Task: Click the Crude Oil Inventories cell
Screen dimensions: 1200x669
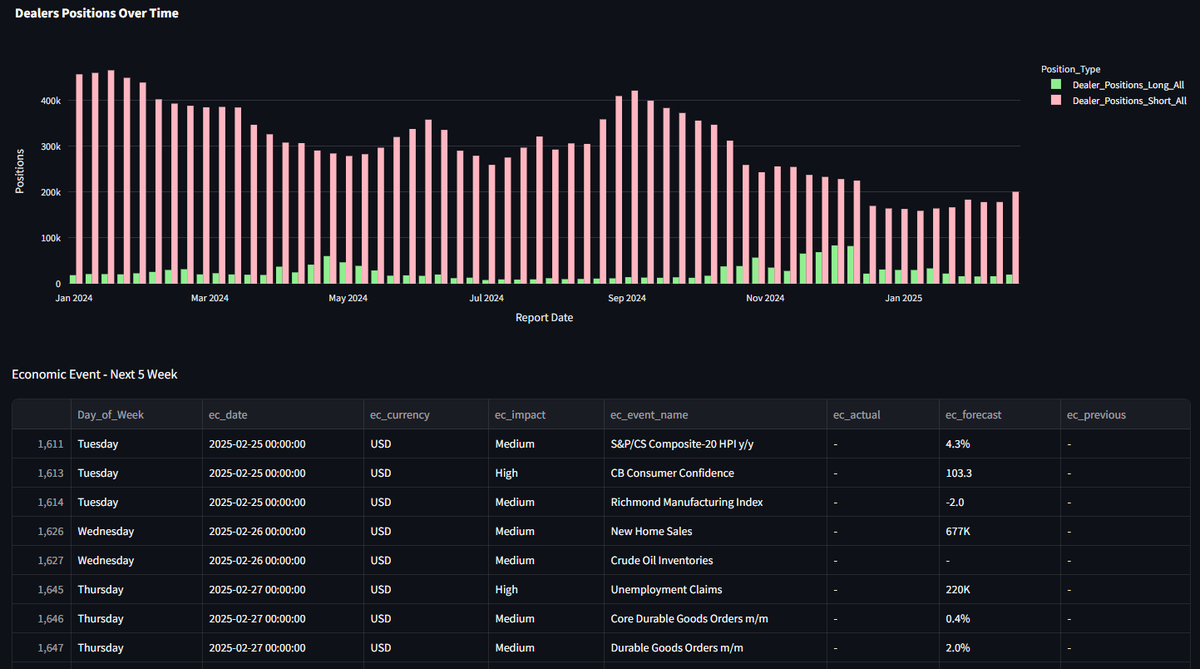Action: [714, 560]
